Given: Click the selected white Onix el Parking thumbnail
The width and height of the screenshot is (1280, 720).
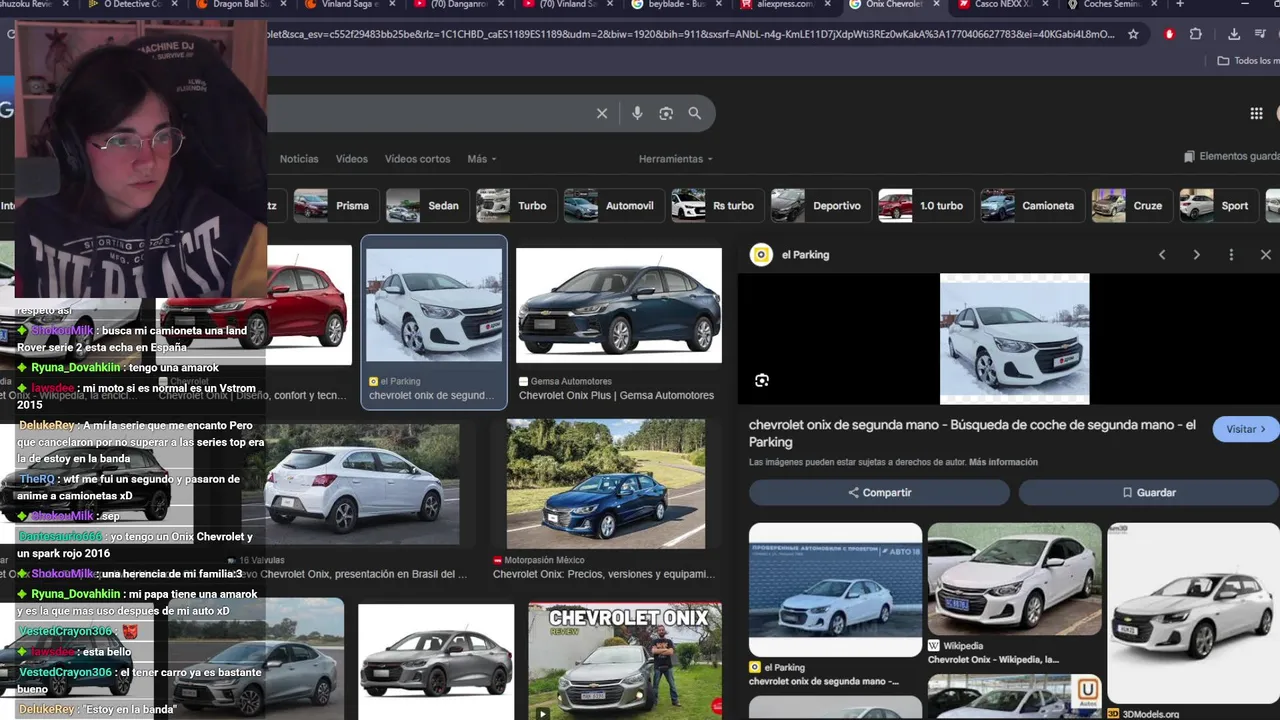Looking at the screenshot, I should pyautogui.click(x=434, y=305).
